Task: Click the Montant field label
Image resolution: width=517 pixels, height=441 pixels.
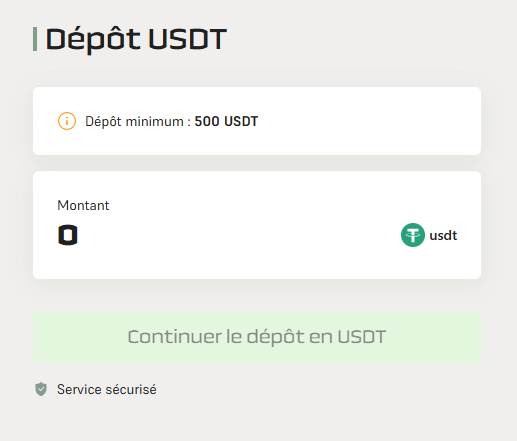Action: (83, 205)
